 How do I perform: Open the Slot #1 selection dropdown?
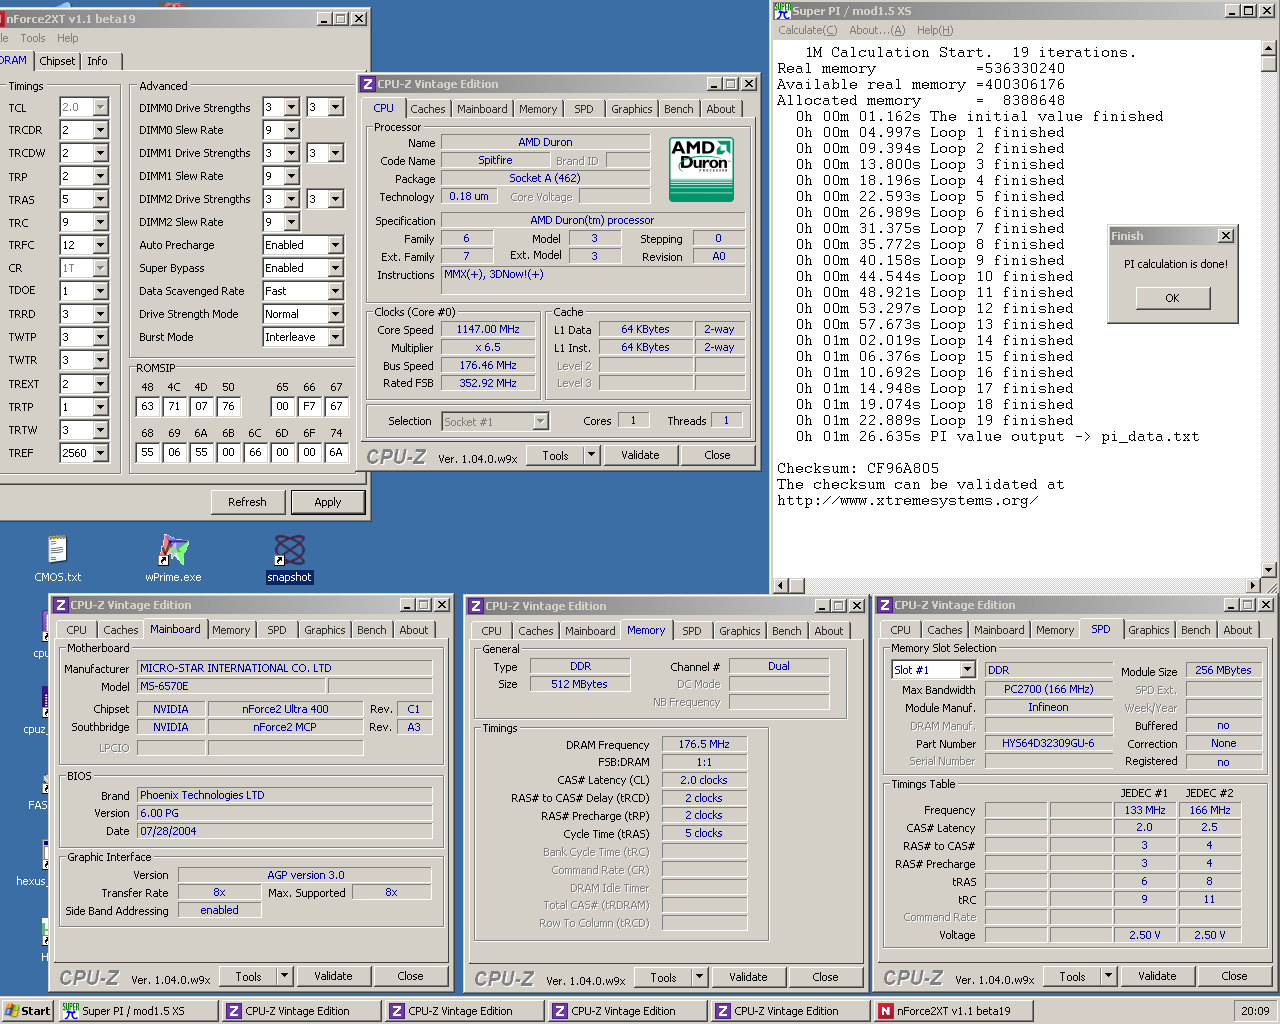(966, 670)
